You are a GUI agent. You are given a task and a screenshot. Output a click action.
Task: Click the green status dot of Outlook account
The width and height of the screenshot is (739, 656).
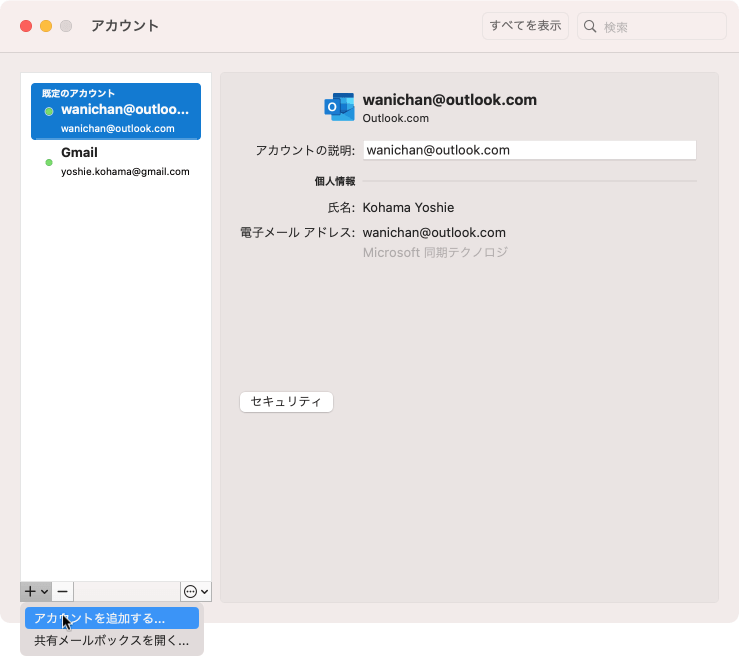tap(49, 112)
